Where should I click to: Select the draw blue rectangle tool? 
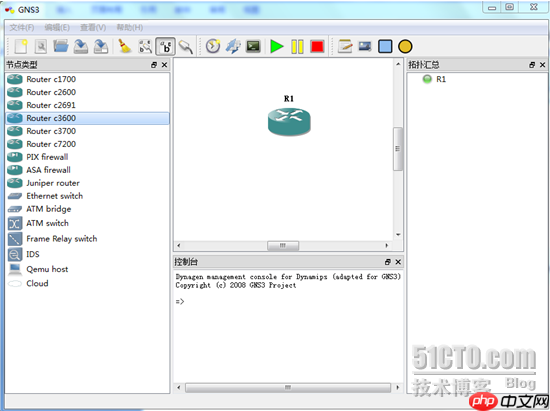(385, 47)
